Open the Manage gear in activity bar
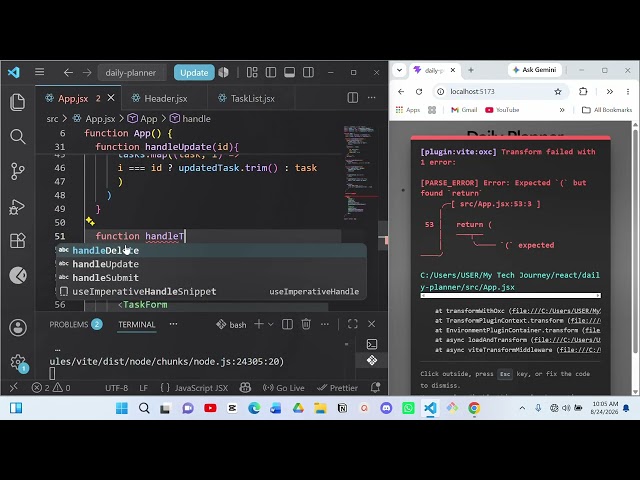This screenshot has height=480, width=640. 18,362
